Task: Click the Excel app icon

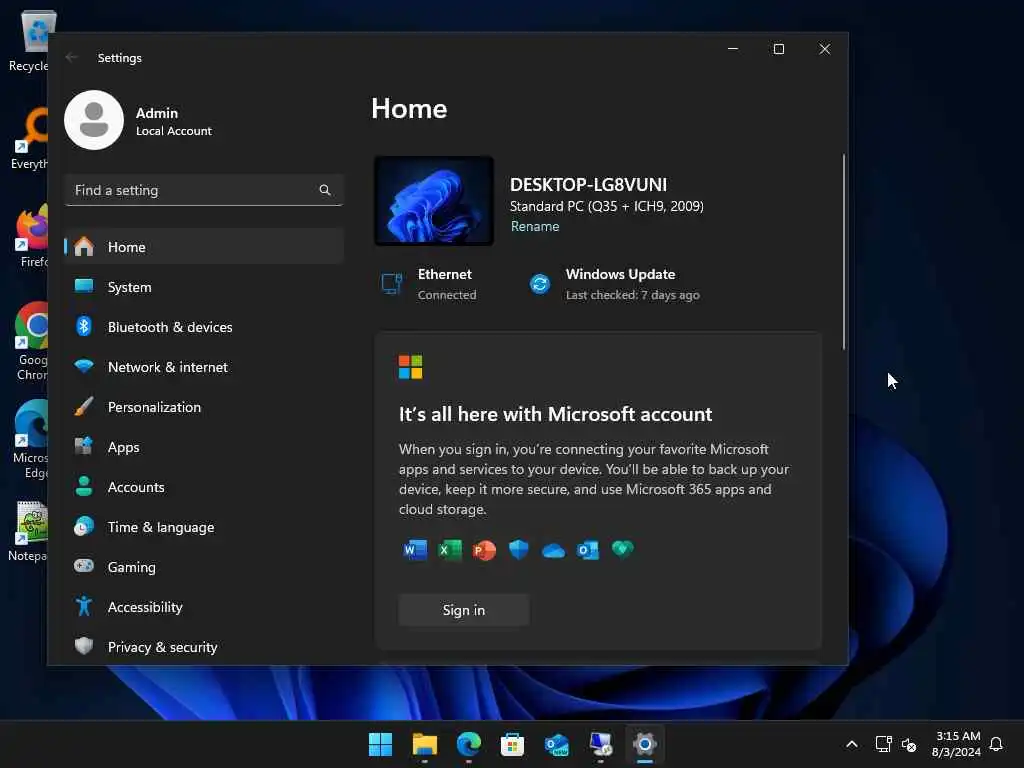Action: pos(450,550)
